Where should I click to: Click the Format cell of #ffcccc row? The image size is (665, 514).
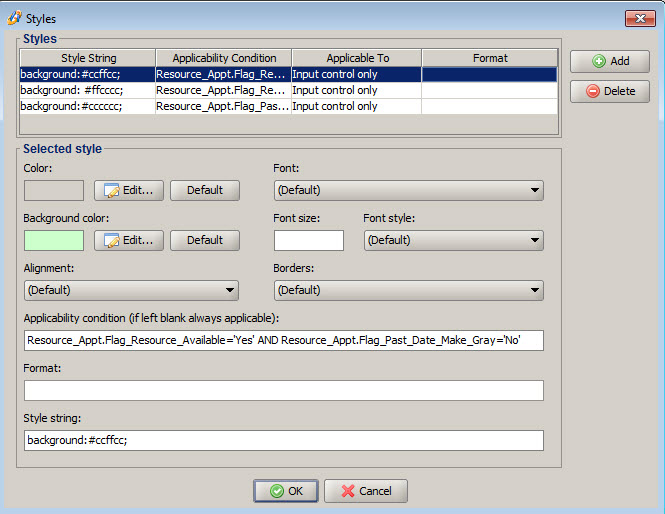click(x=489, y=90)
